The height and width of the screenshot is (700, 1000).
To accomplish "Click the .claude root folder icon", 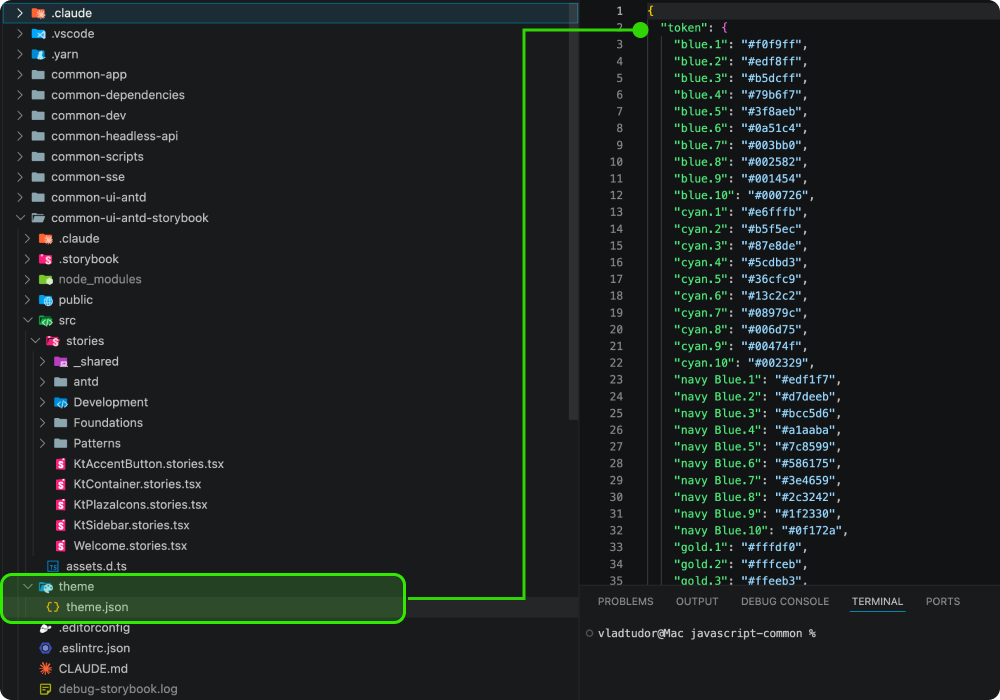I will (x=38, y=13).
